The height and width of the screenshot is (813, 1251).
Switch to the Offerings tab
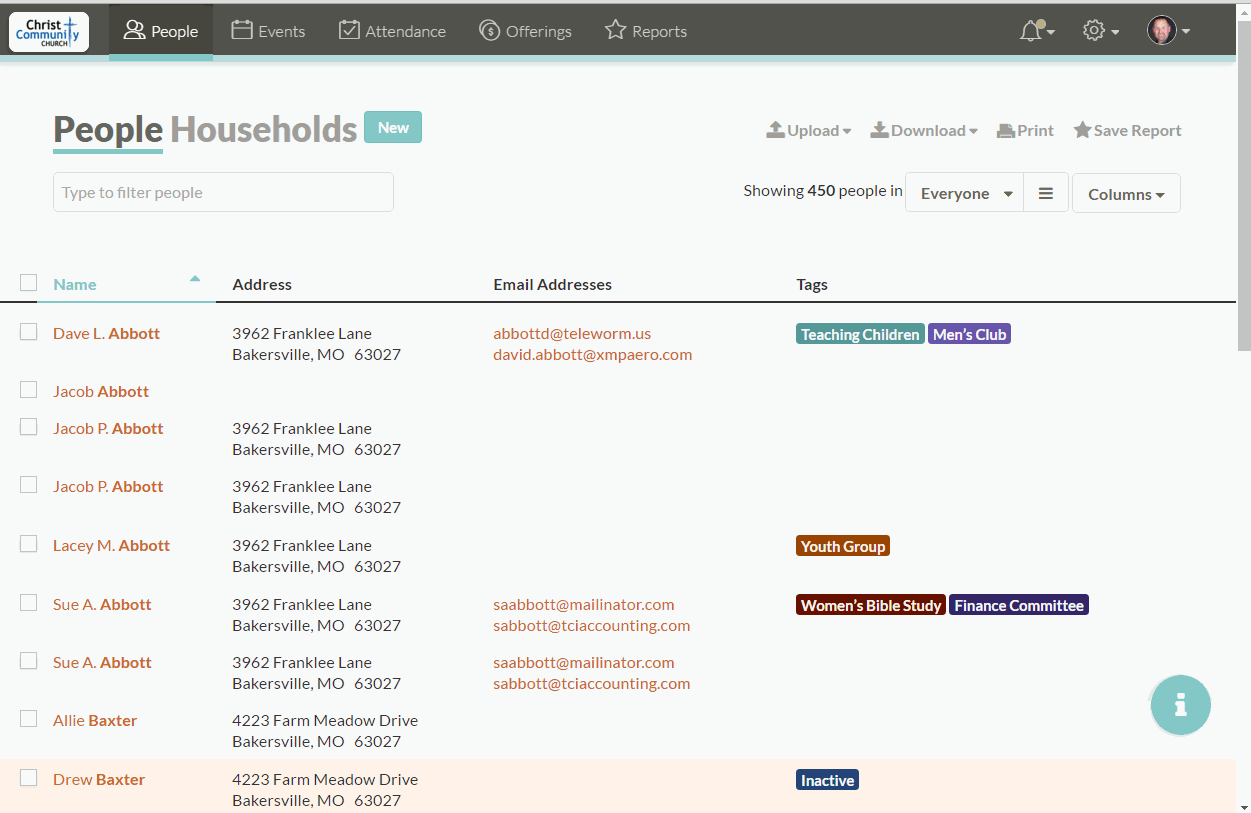pyautogui.click(x=526, y=31)
